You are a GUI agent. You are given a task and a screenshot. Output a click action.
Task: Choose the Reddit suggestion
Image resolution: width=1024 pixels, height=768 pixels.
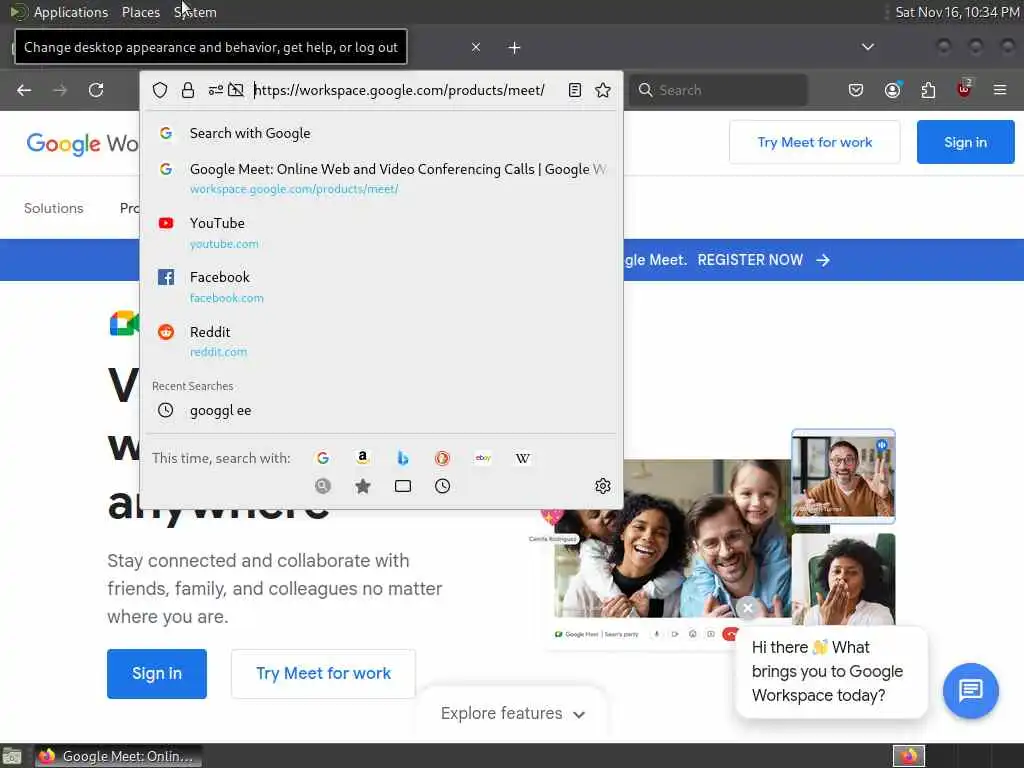tap(382, 341)
